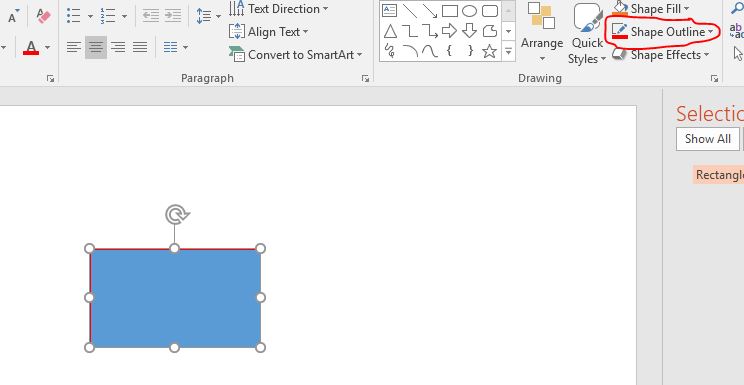Toggle Align Left paragraph alignment
Image resolution: width=744 pixels, height=385 pixels.
click(x=74, y=47)
